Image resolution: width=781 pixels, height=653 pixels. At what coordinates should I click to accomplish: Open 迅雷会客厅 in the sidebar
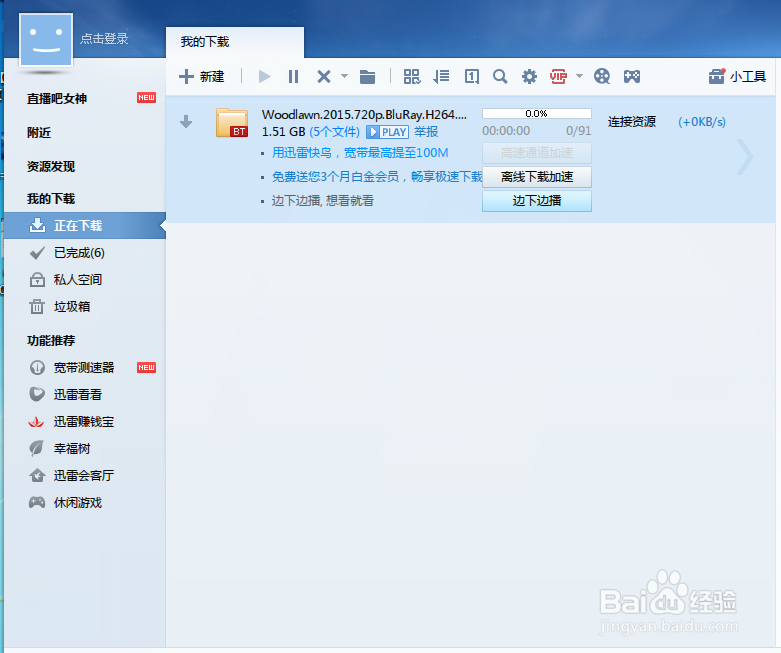[x=85, y=476]
